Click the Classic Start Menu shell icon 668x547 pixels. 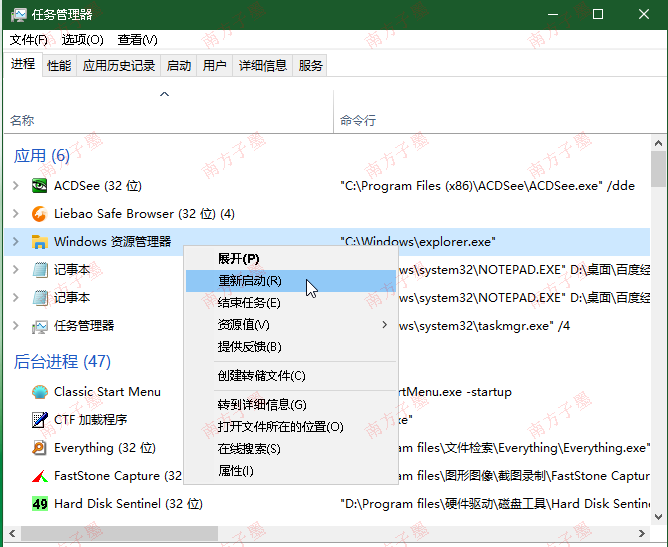click(40, 392)
